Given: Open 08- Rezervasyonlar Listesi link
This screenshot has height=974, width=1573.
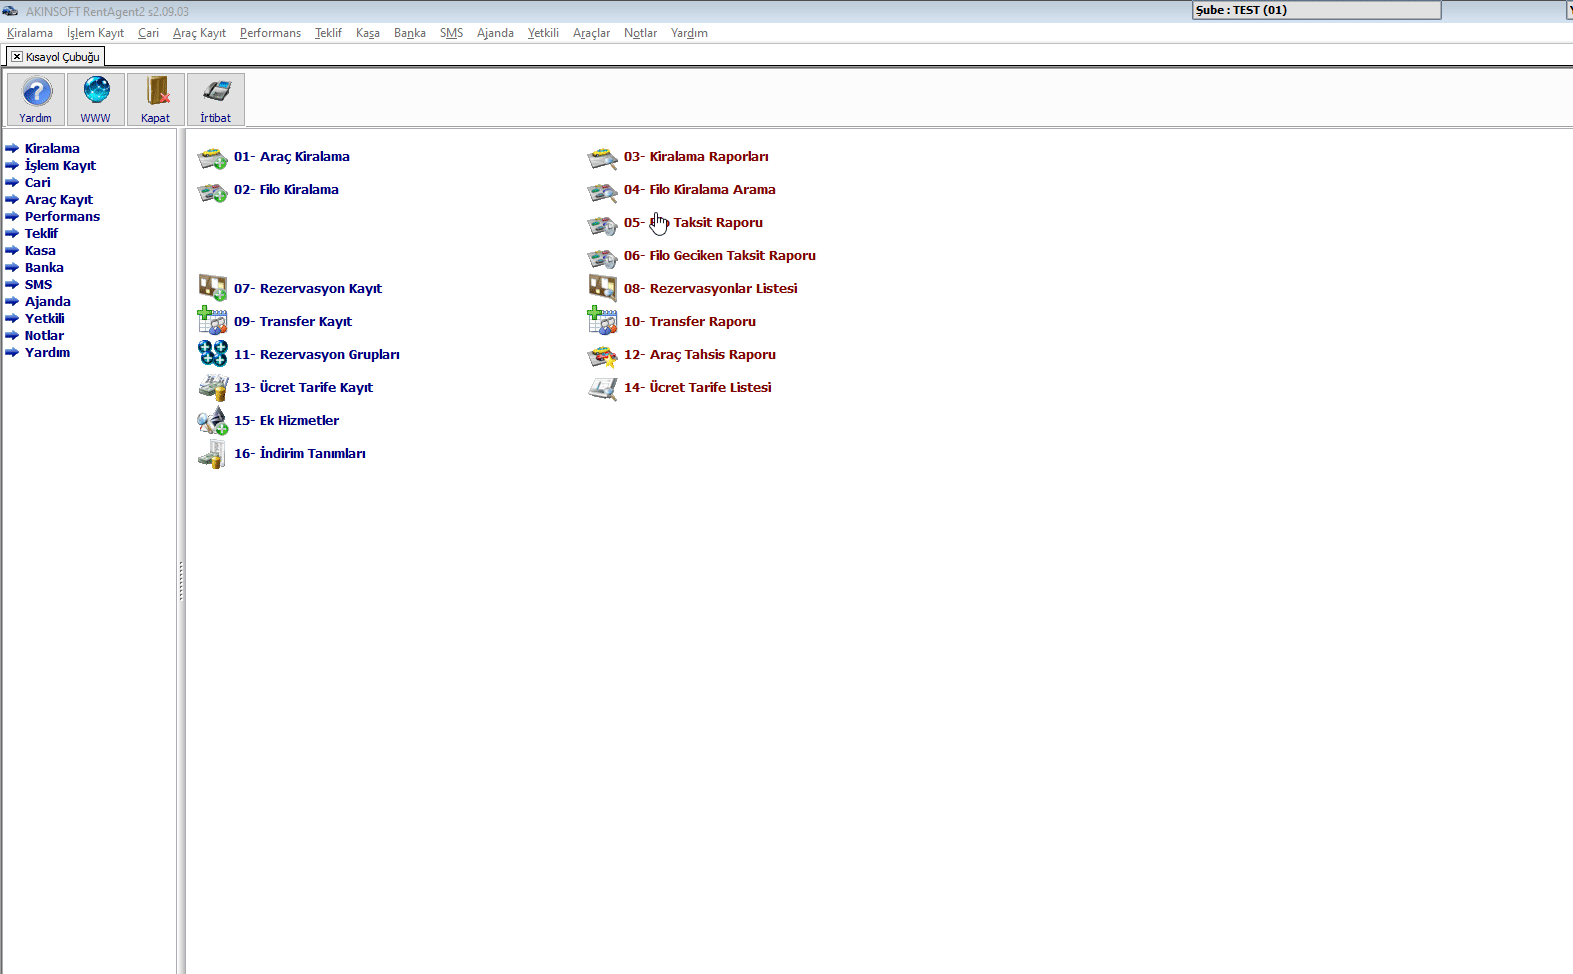Looking at the screenshot, I should tap(711, 289).
